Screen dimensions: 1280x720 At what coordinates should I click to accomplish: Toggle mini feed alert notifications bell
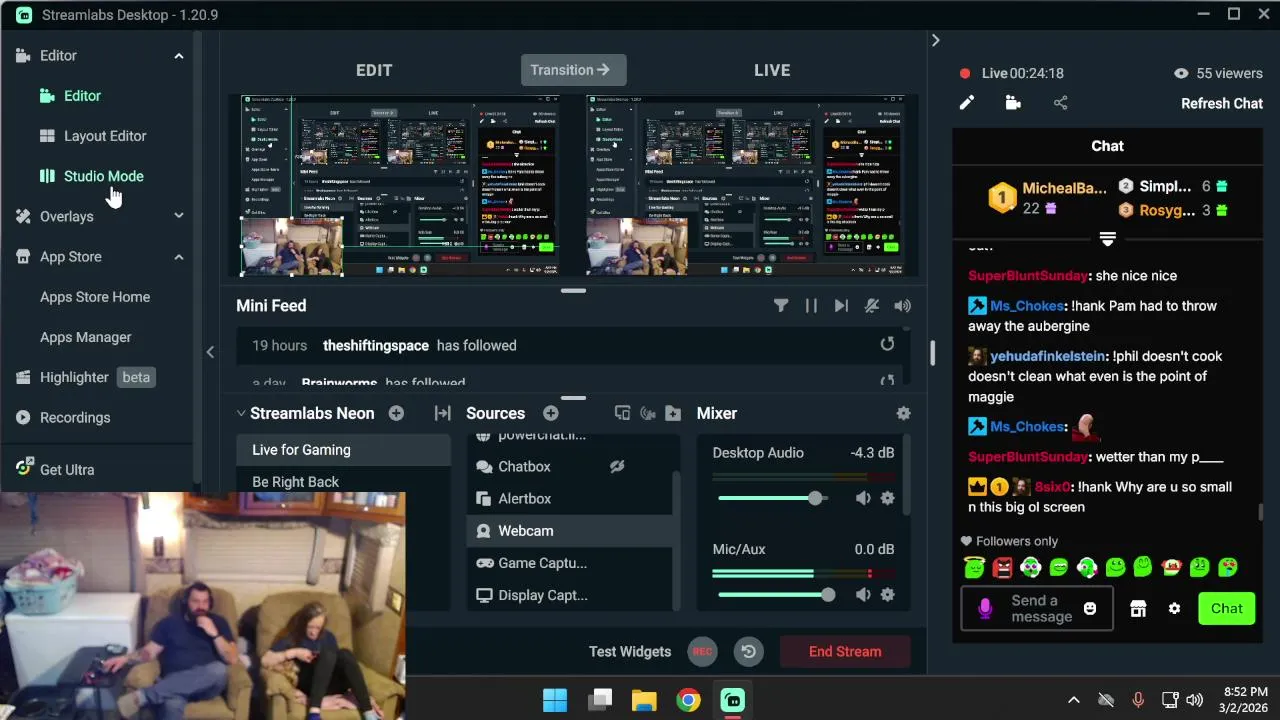pyautogui.click(x=872, y=306)
